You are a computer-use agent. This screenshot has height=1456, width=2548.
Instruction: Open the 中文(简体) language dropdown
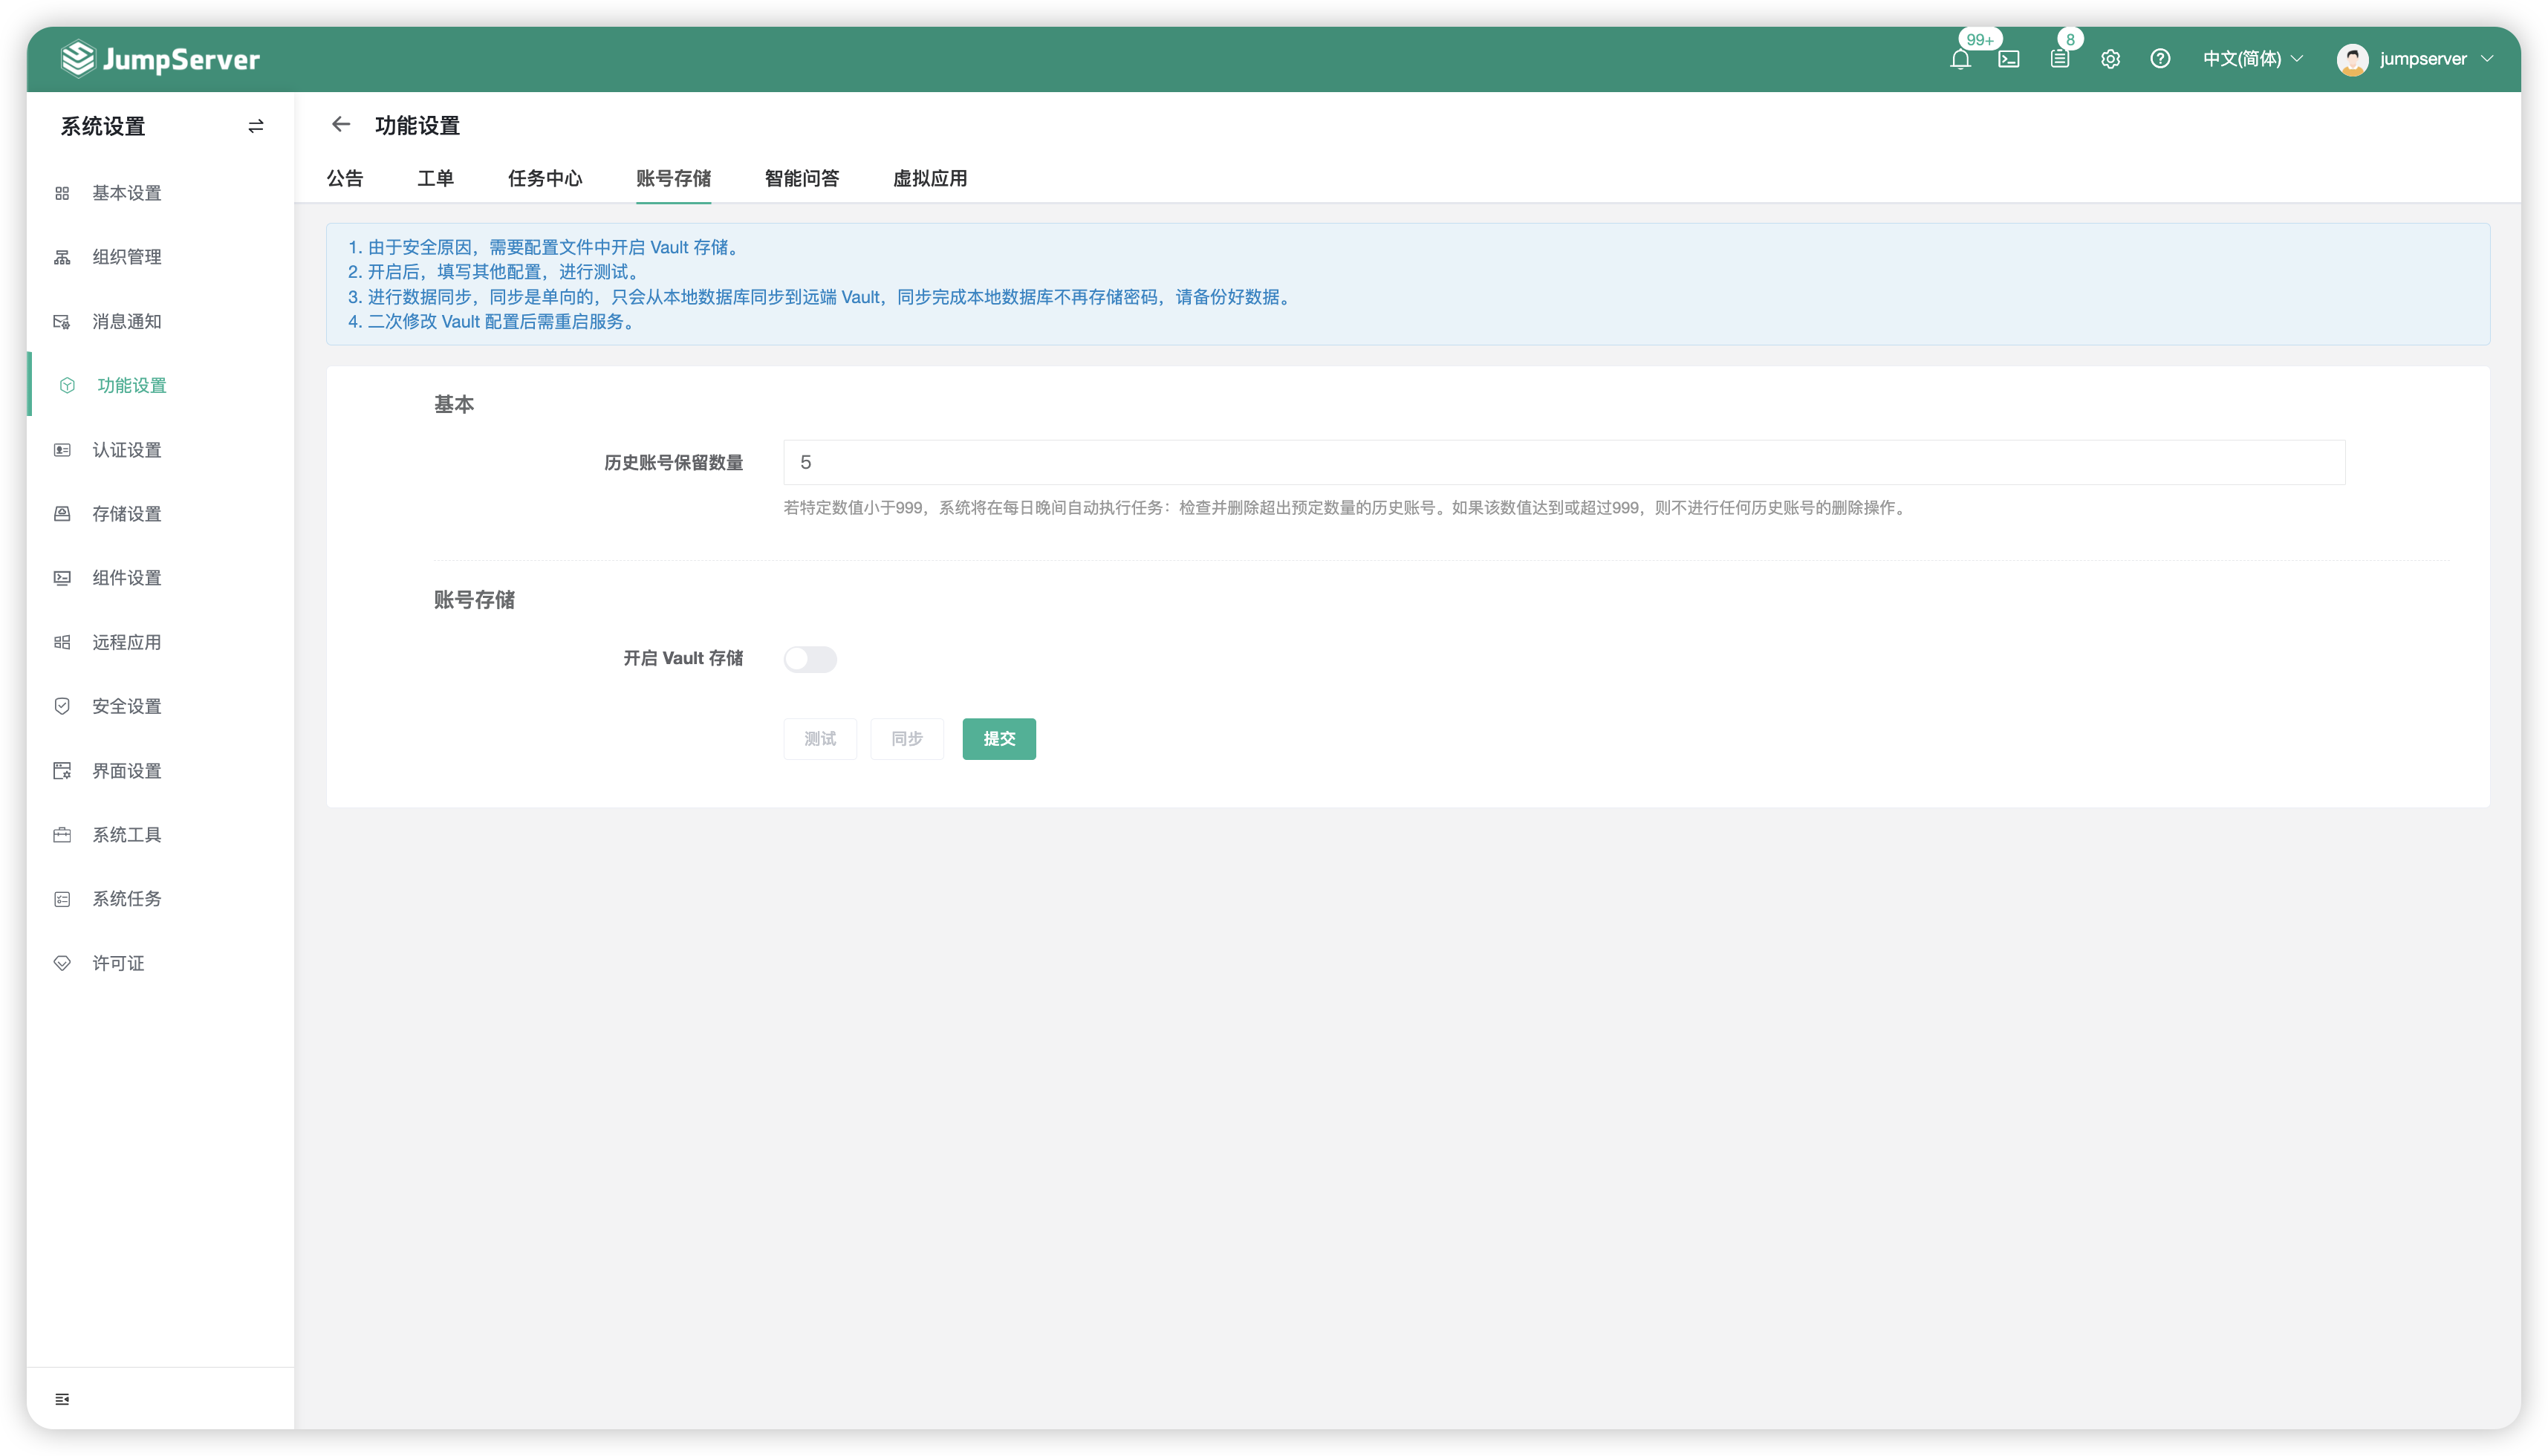(x=2253, y=59)
